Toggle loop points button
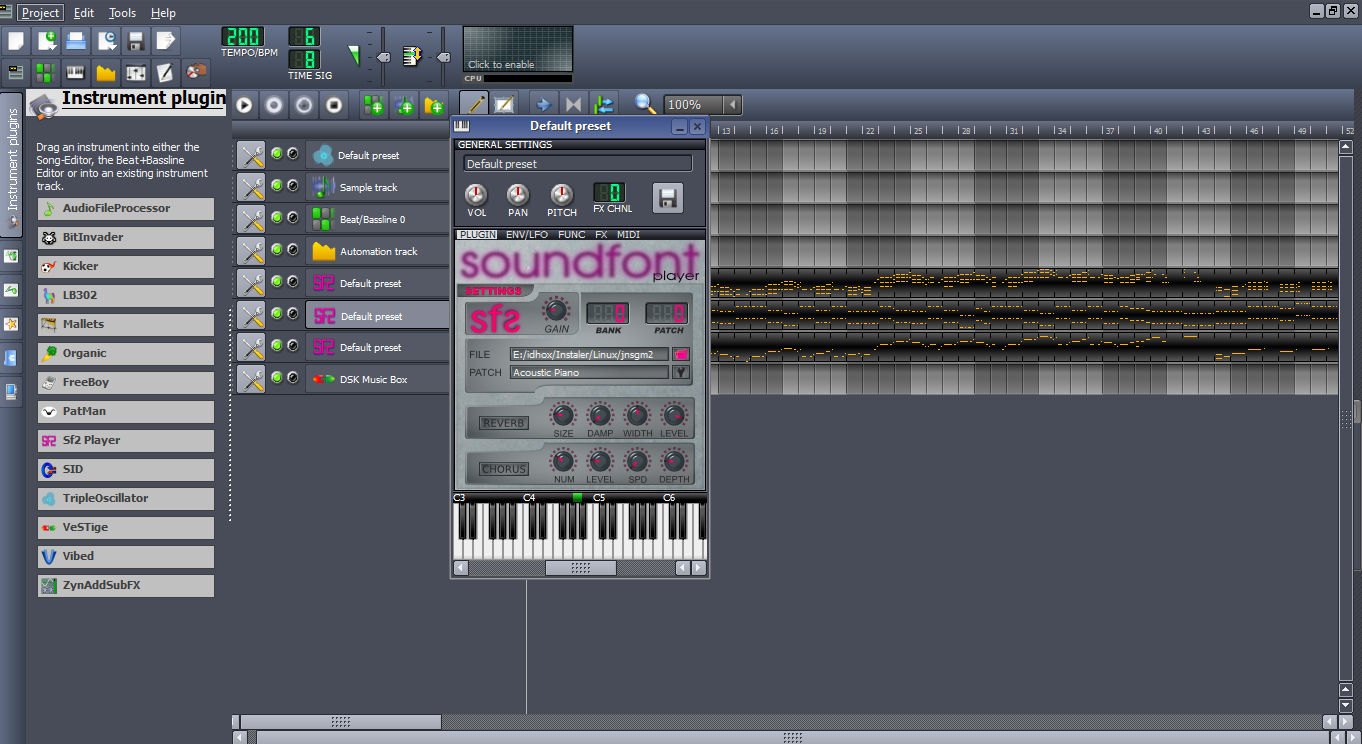The width and height of the screenshot is (1362, 744). point(573,104)
